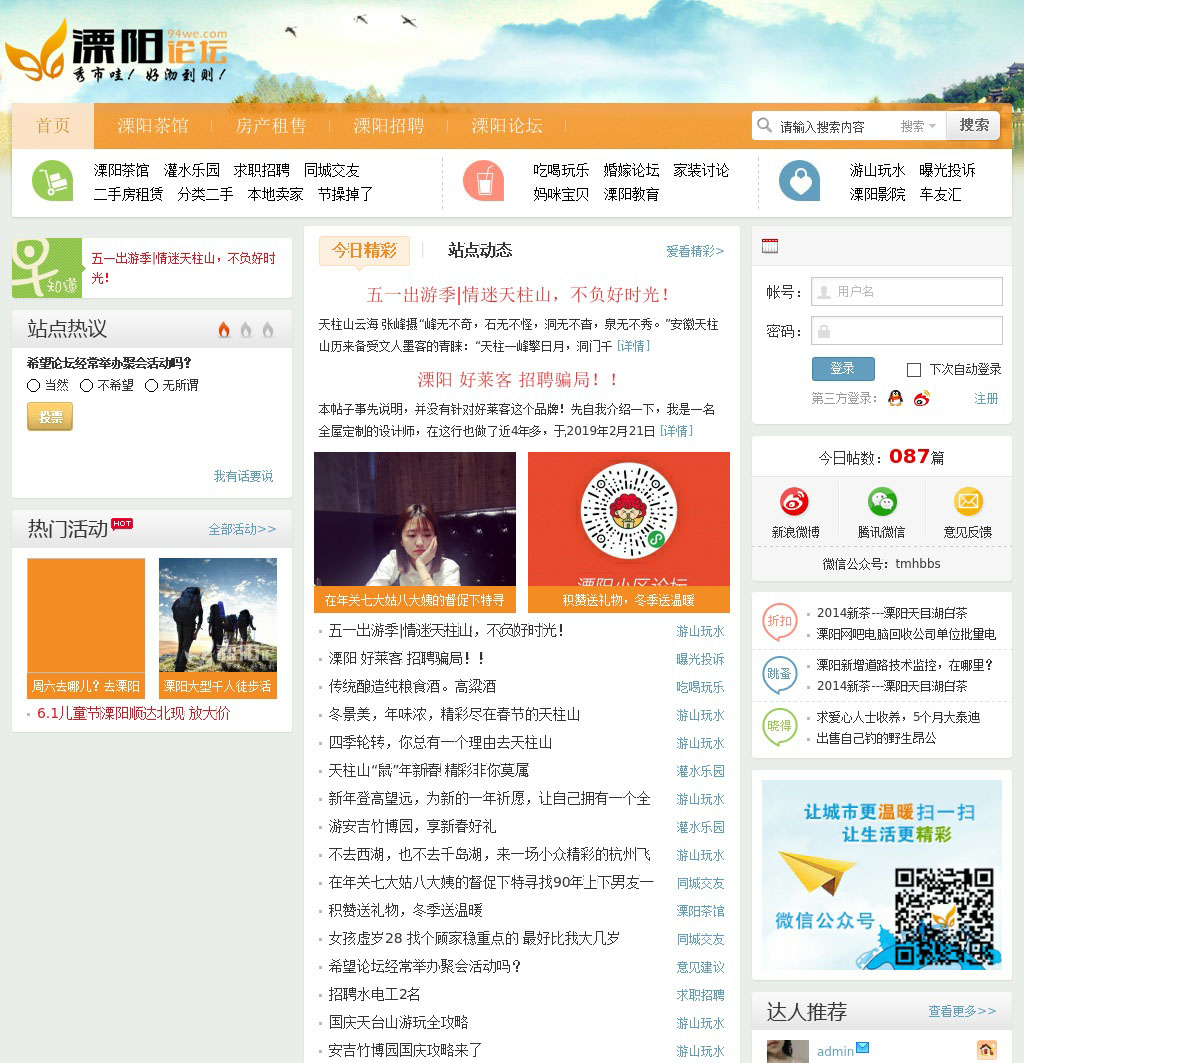The image size is (1200, 1063).
Task: Open the 溧阳招聘 nav tab
Action: (389, 126)
